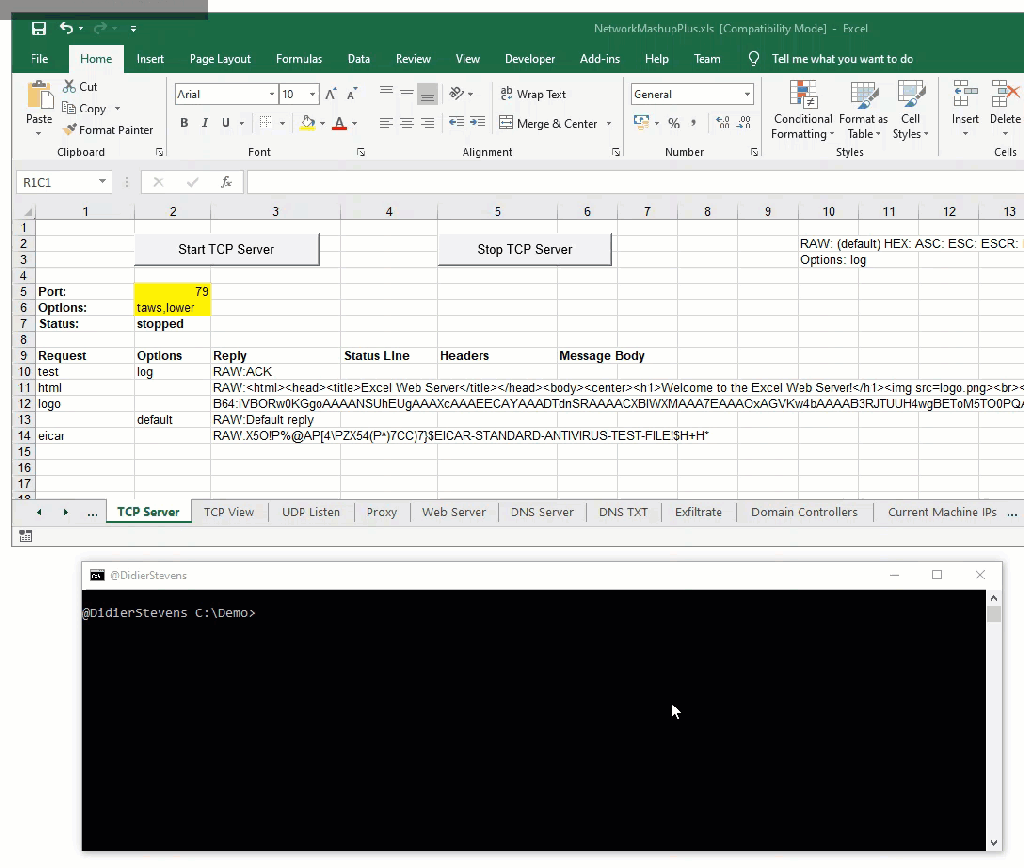Open the Formulas ribbon tab
The image size is (1024, 868).
(299, 59)
